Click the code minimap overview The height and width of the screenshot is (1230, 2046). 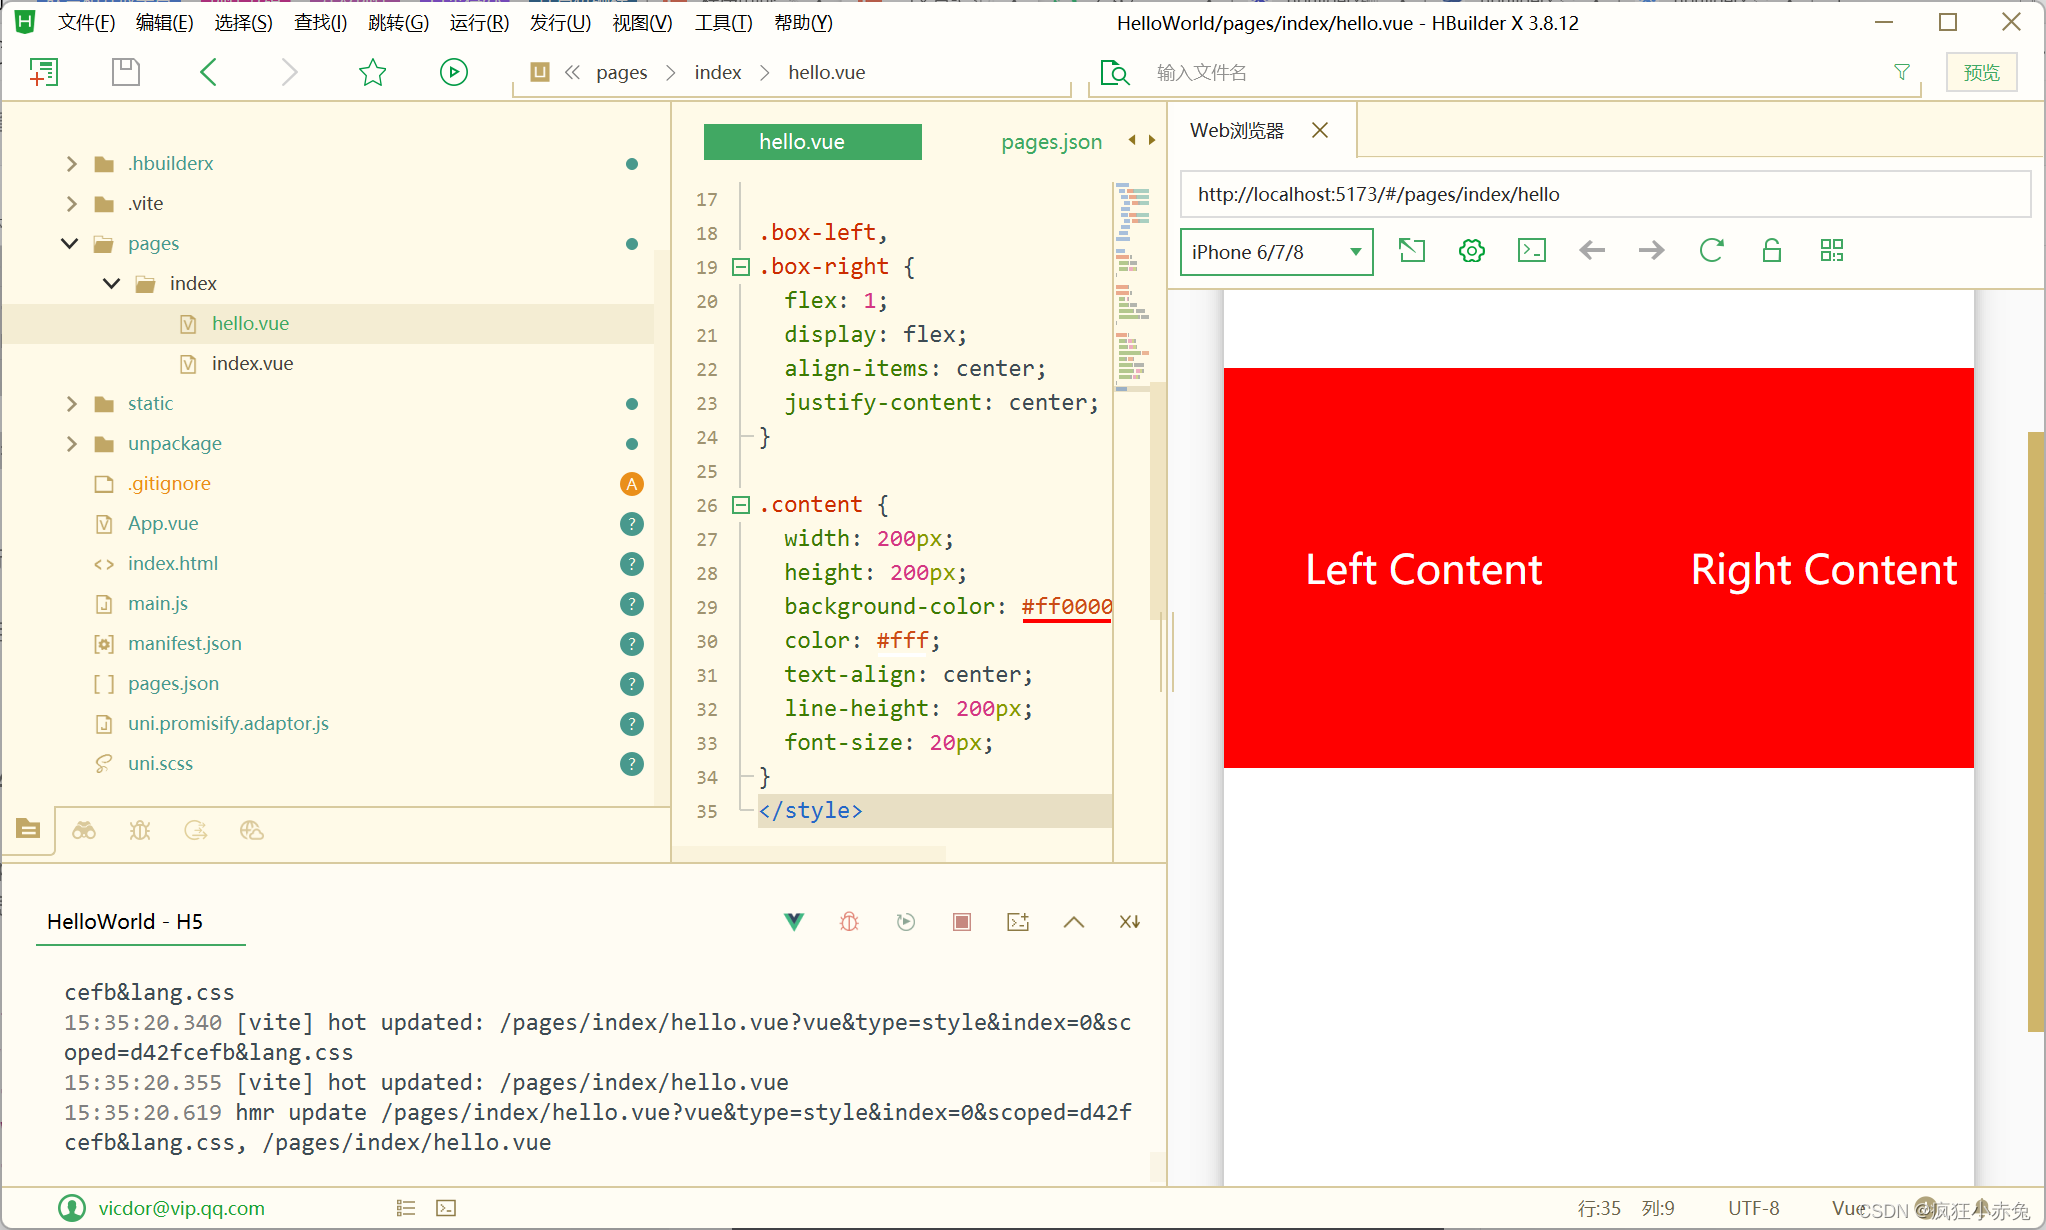pyautogui.click(x=1132, y=285)
